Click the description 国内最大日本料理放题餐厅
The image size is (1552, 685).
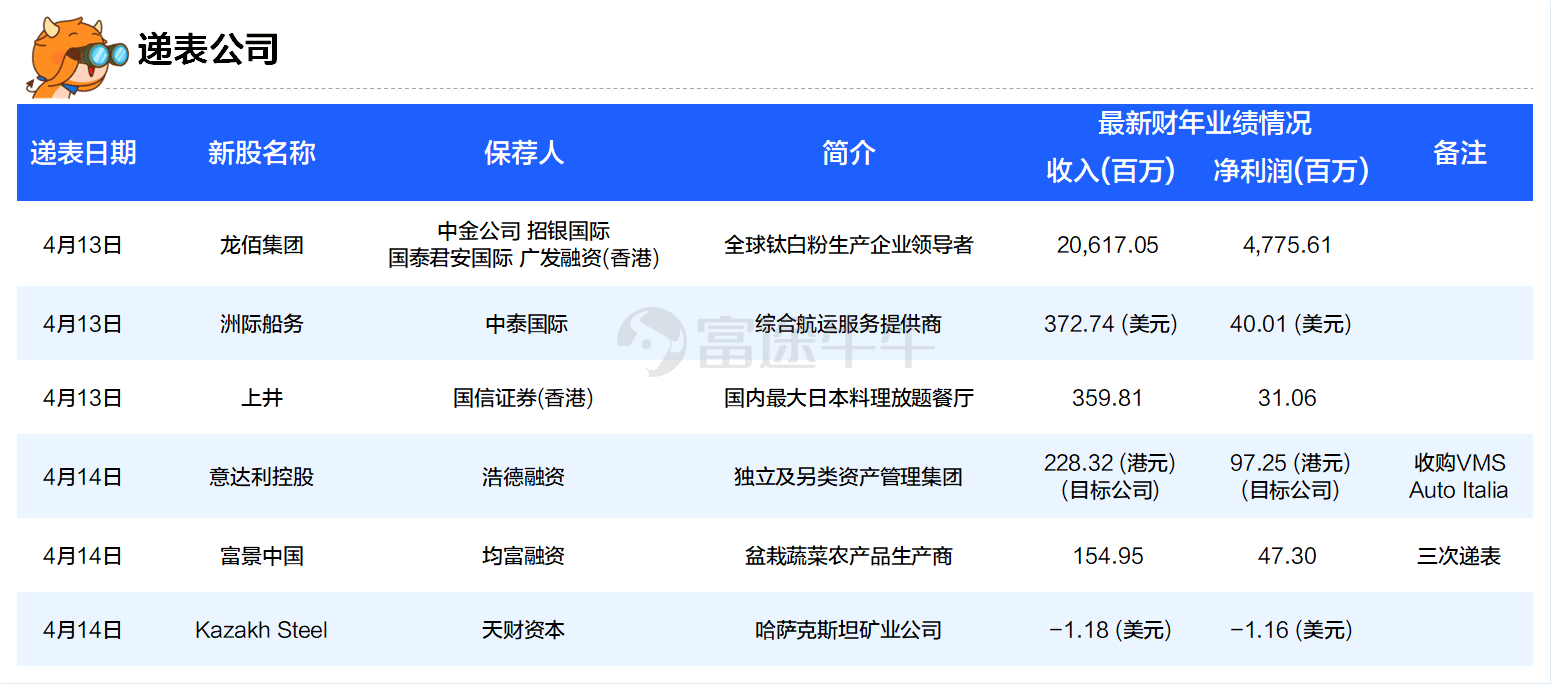tap(849, 398)
